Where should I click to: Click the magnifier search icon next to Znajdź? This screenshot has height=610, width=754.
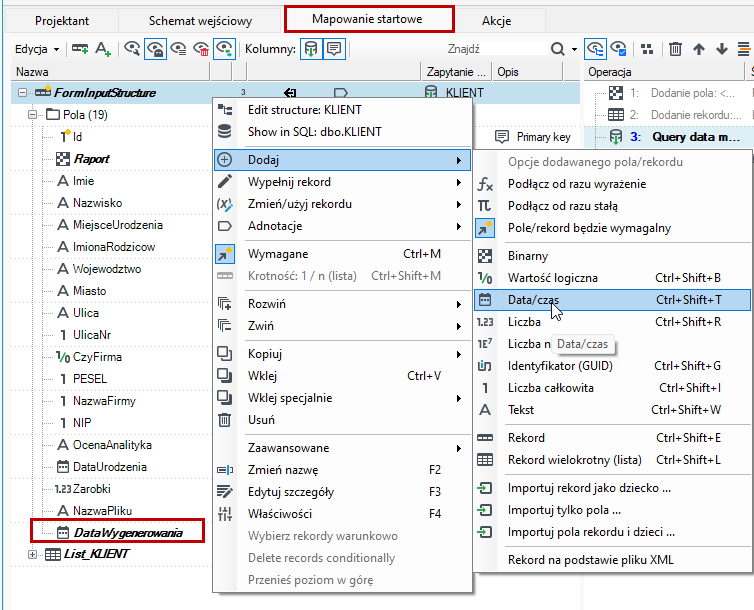click(557, 49)
